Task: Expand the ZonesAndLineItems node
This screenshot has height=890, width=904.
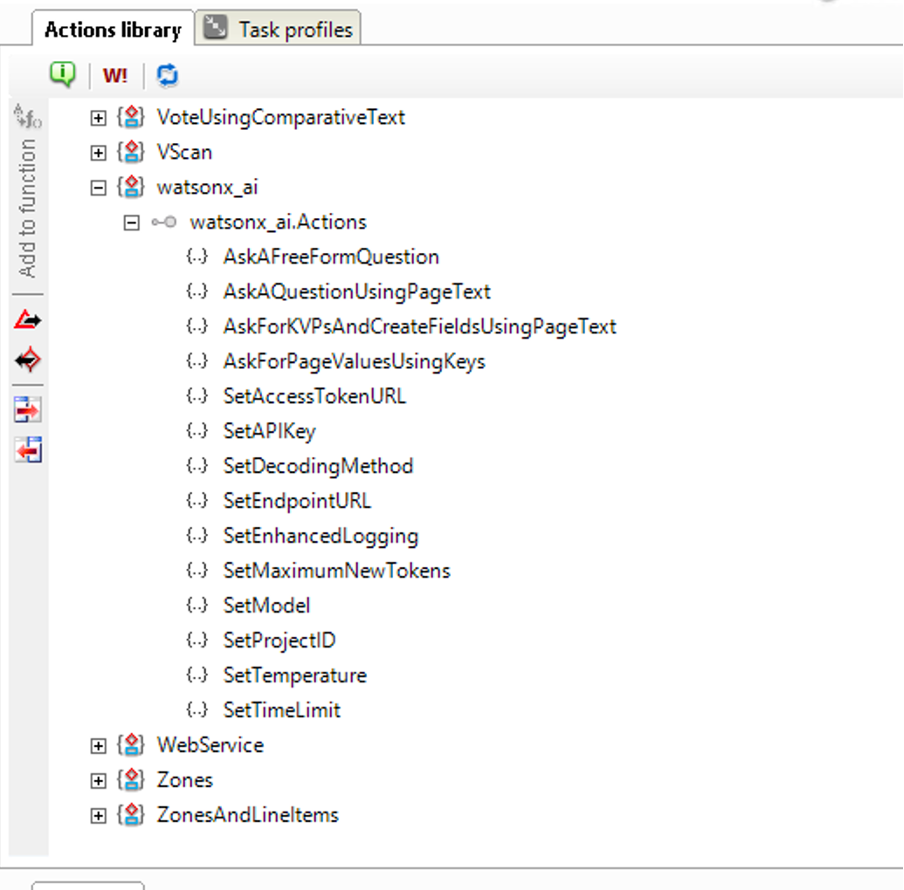Action: (x=98, y=816)
